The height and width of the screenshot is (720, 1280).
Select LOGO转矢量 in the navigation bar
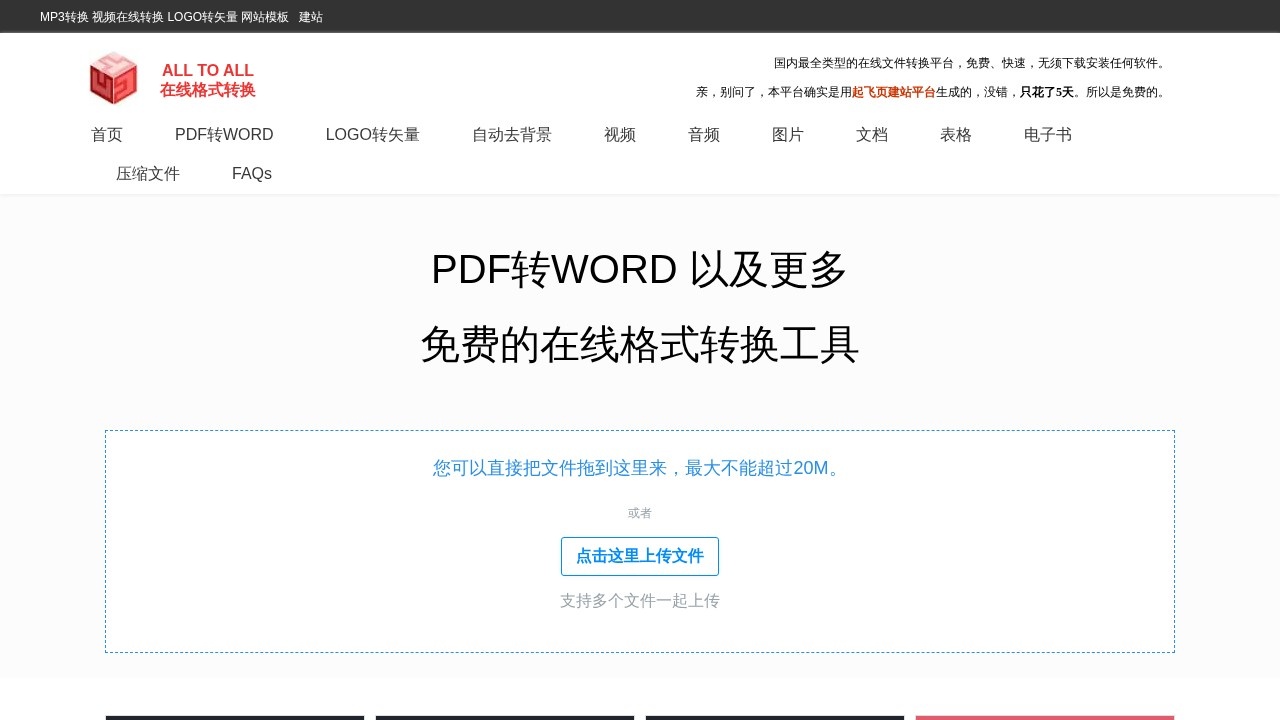click(x=372, y=135)
